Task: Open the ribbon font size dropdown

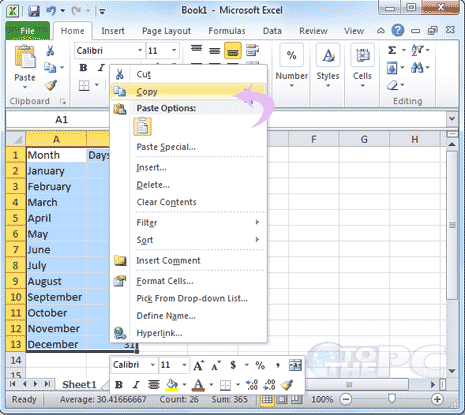Action: (174, 51)
